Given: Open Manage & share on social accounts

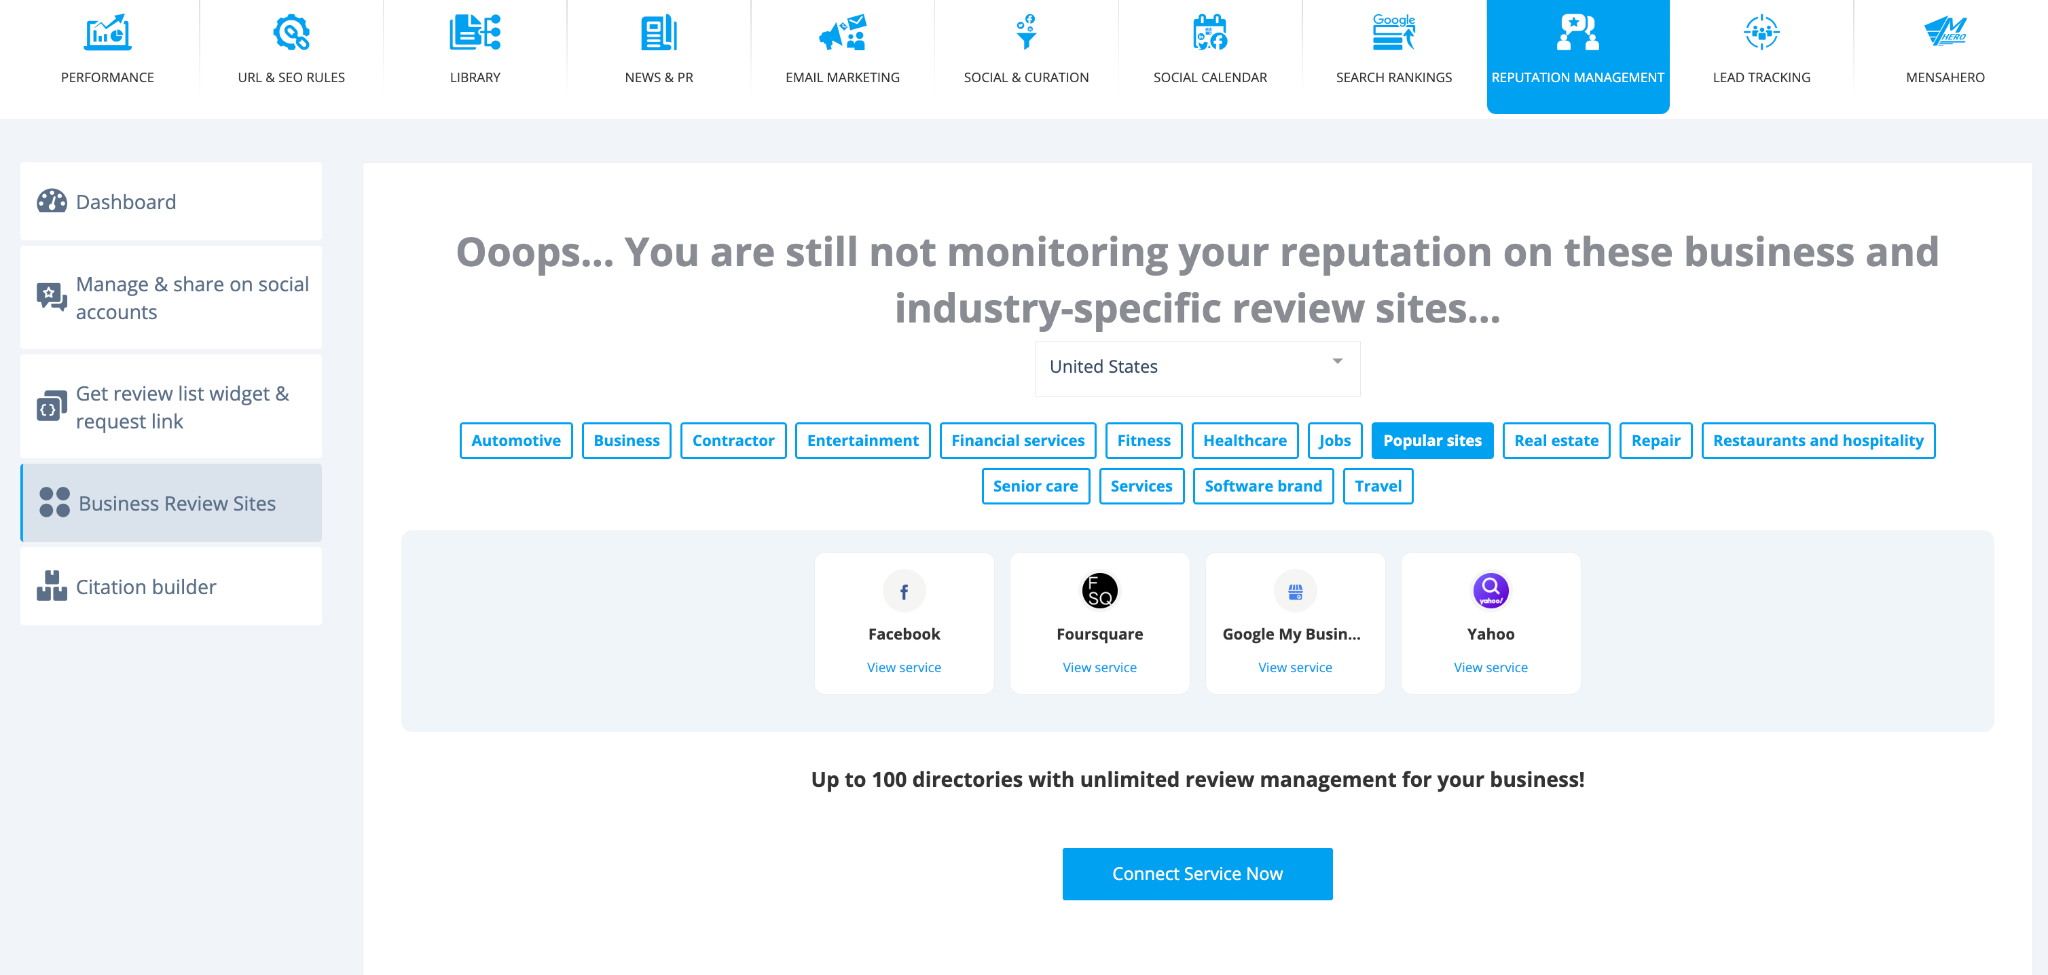Looking at the screenshot, I should pos(171,298).
